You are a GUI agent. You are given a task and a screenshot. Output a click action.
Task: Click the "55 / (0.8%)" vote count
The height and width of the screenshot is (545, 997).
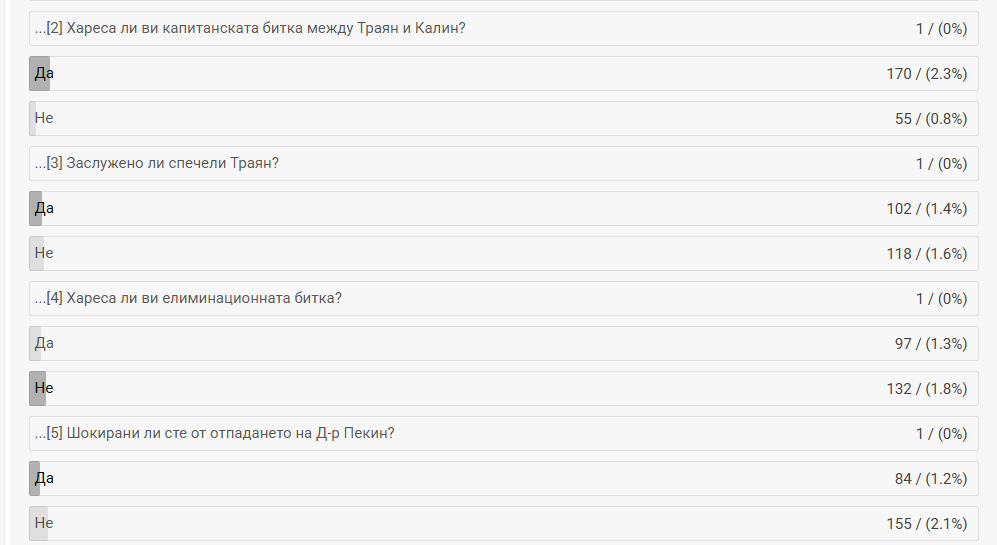930,119
